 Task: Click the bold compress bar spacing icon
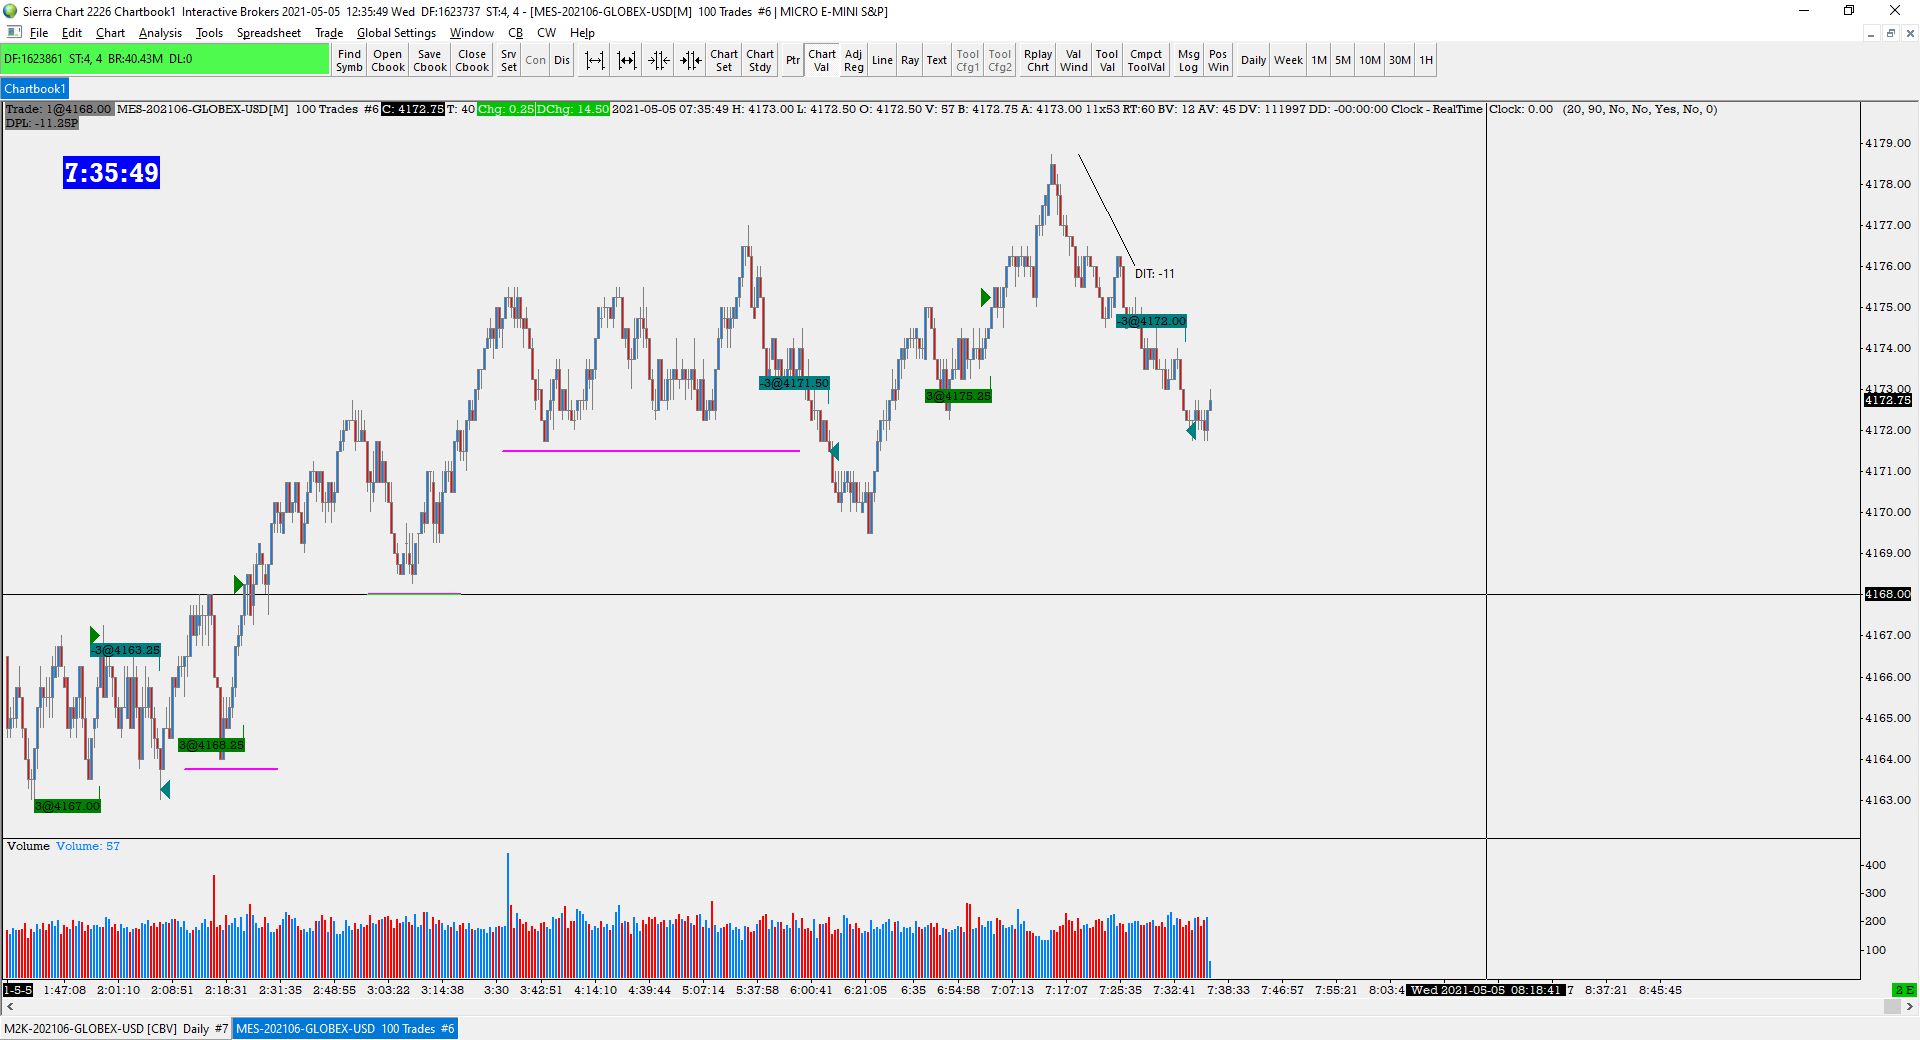coord(690,60)
